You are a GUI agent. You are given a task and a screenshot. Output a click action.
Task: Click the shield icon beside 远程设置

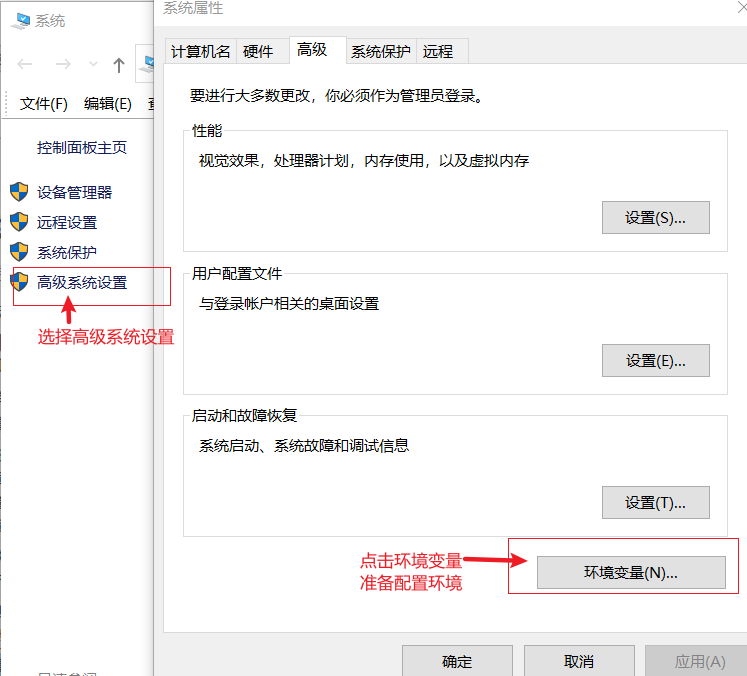coord(19,222)
